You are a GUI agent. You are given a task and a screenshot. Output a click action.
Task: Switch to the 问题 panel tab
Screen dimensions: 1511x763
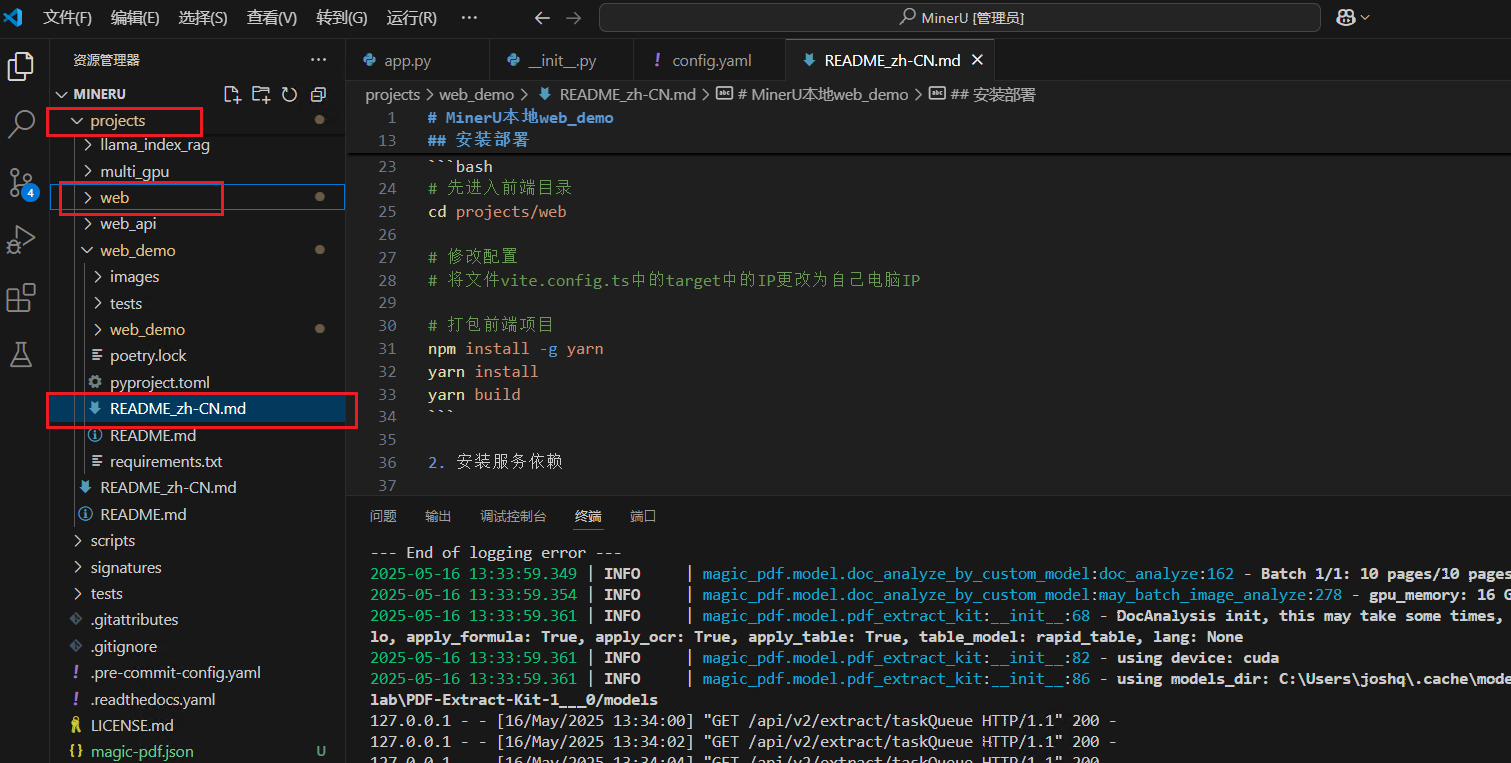coord(383,516)
